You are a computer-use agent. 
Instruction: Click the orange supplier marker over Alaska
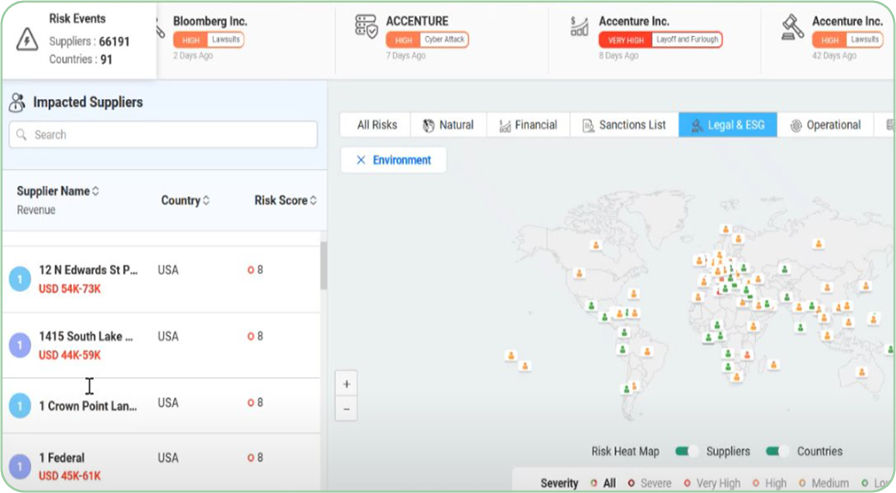pos(596,245)
